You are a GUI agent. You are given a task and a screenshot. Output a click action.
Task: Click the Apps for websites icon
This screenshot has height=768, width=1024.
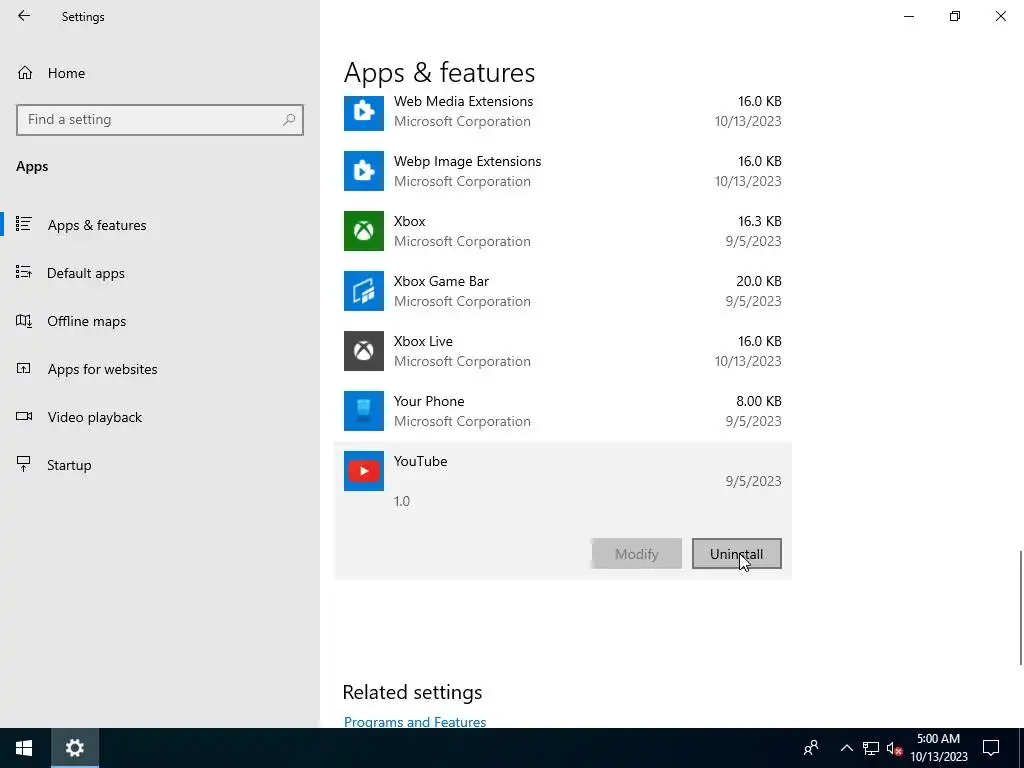[x=24, y=368]
